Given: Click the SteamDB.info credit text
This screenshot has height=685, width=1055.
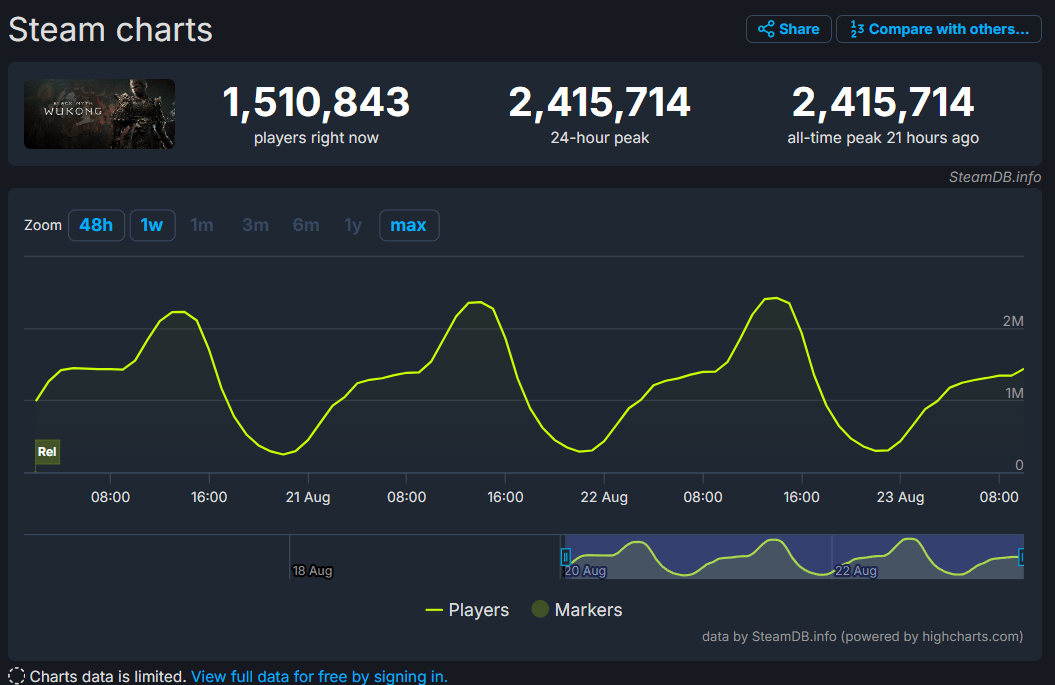Looking at the screenshot, I should tap(994, 177).
